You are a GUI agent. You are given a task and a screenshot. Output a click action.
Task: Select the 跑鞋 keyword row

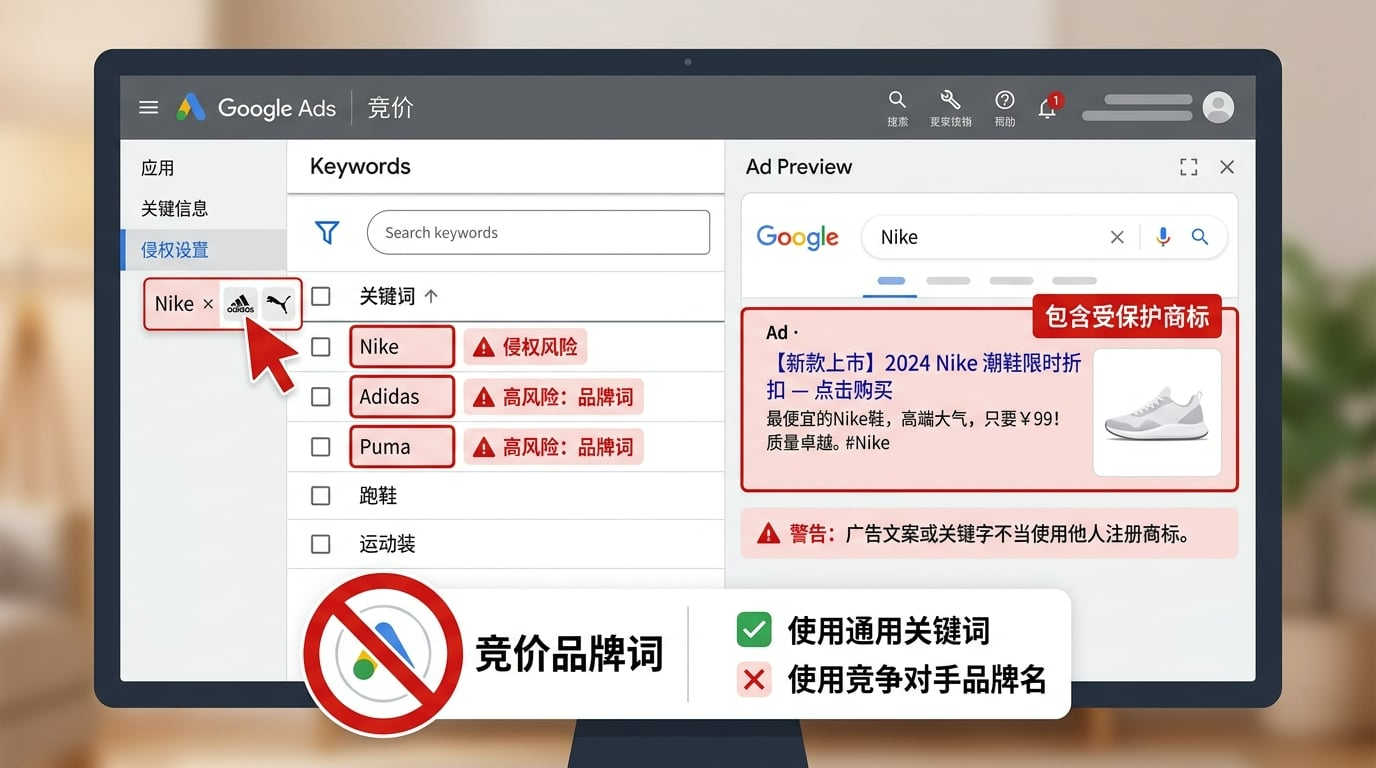pyautogui.click(x=505, y=495)
